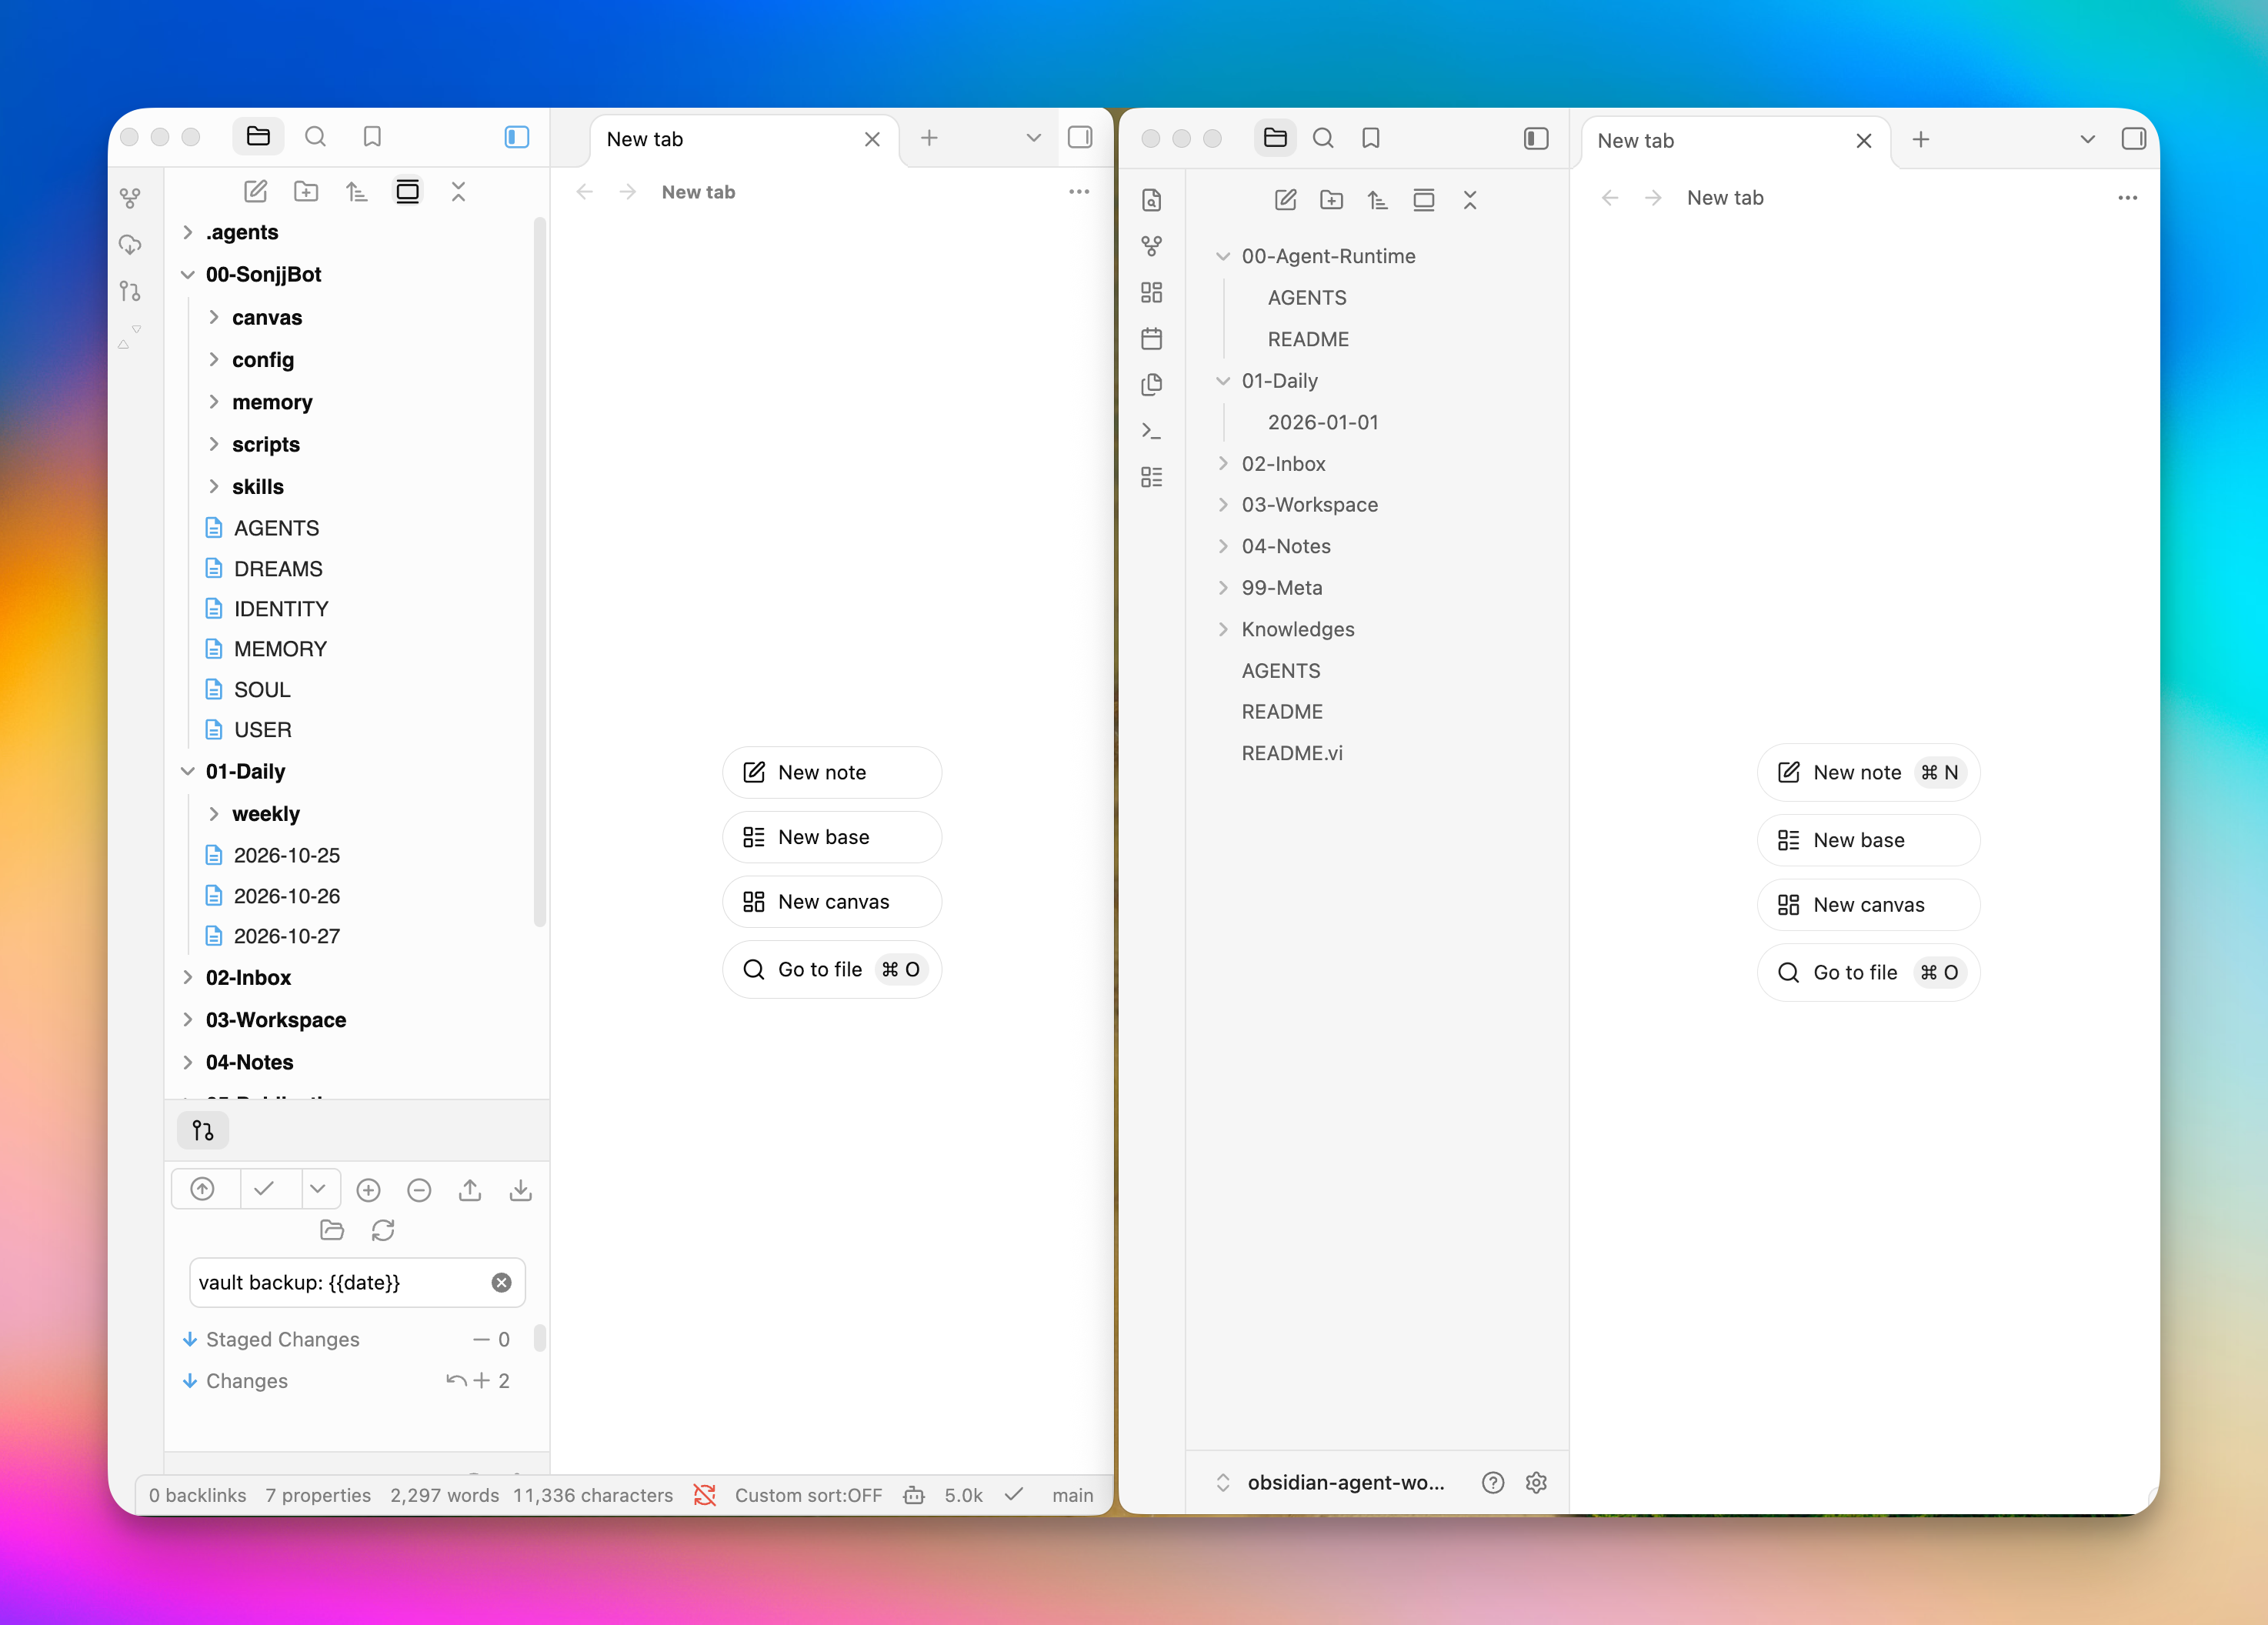Click New canvas button in left window

tap(832, 902)
